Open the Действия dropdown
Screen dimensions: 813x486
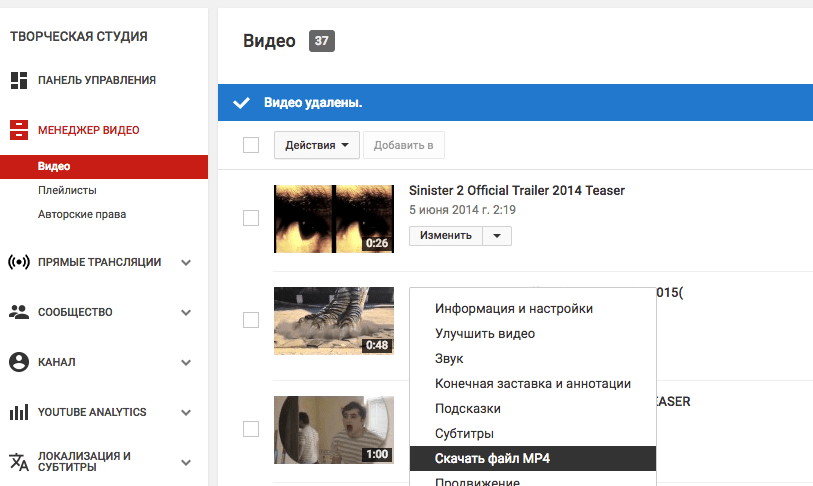pos(316,146)
